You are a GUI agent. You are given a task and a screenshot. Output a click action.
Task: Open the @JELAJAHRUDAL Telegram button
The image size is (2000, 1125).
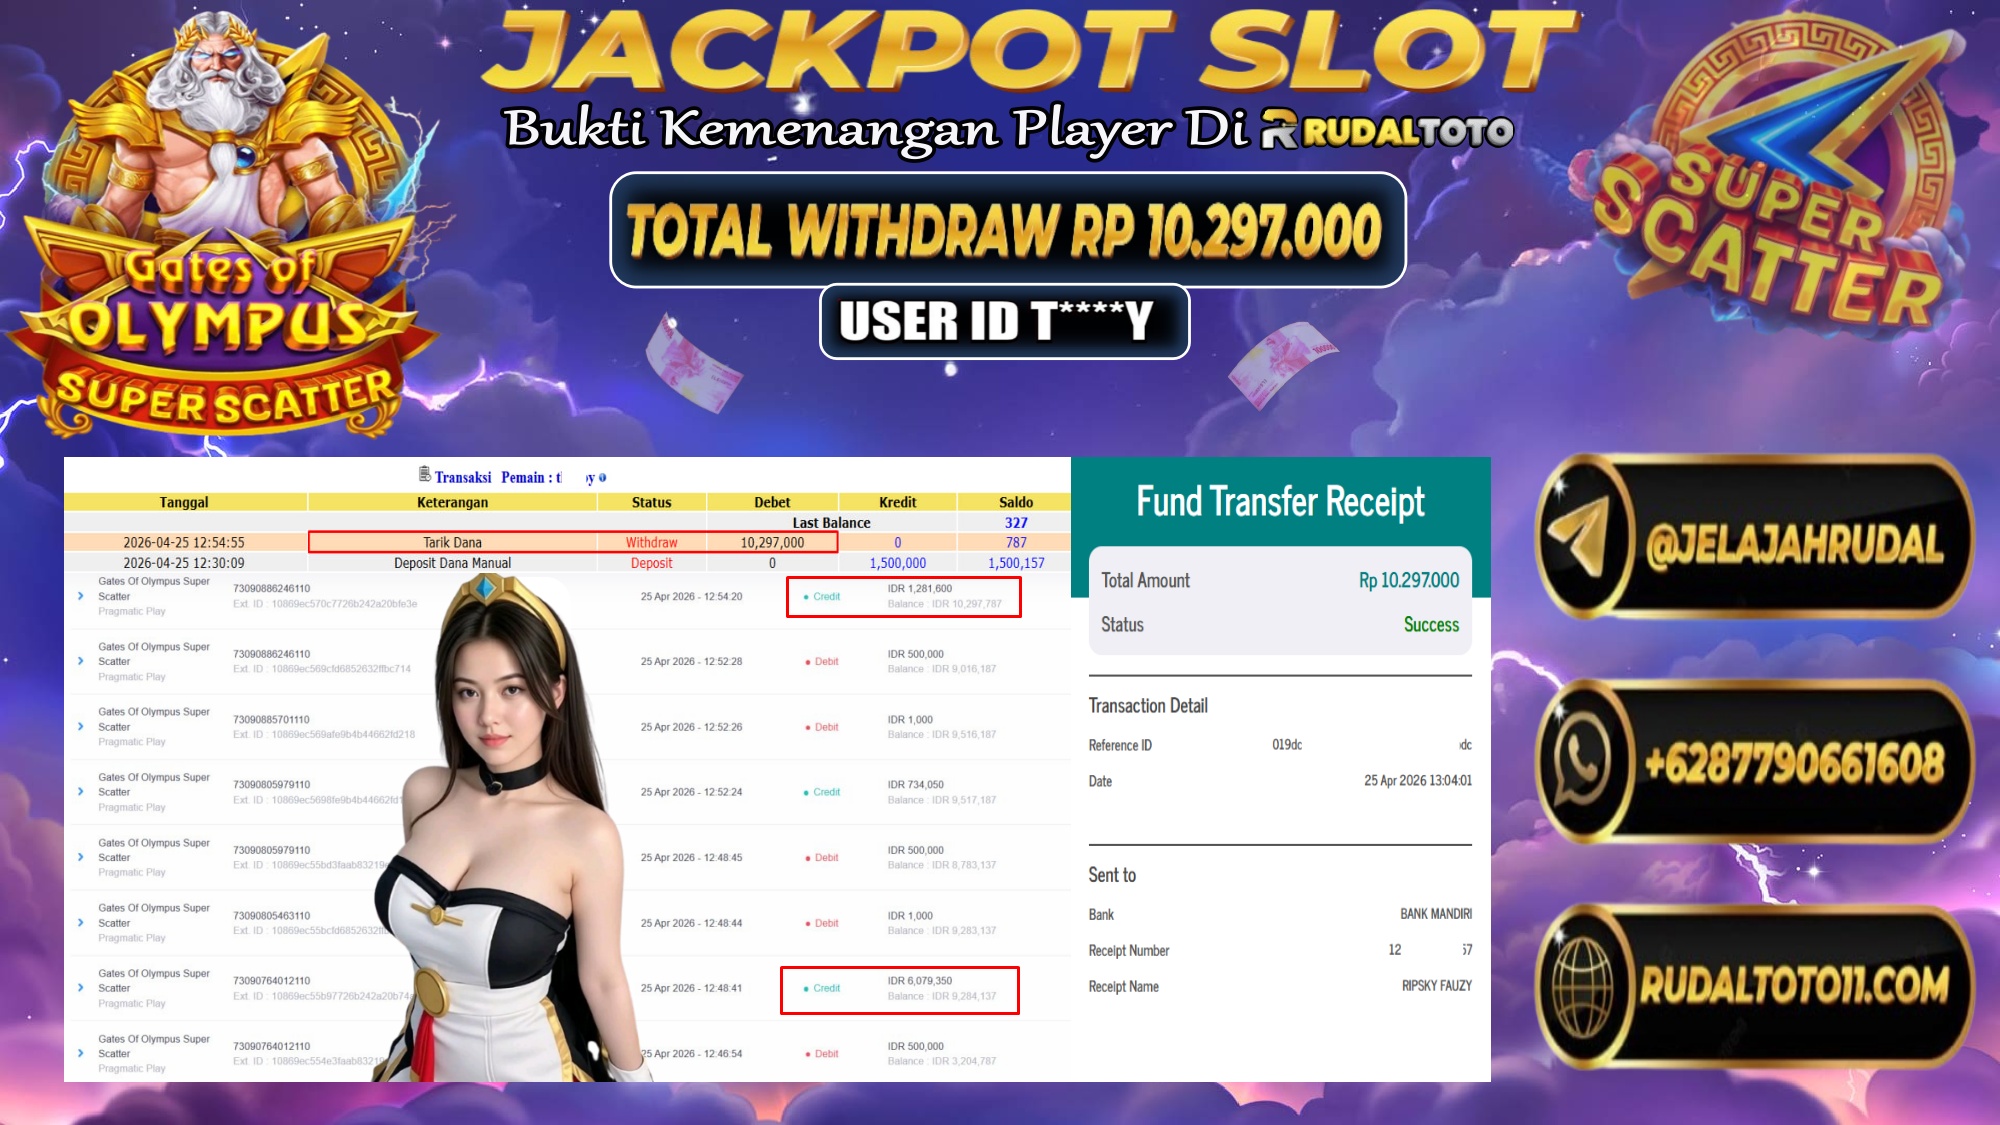(x=1754, y=537)
